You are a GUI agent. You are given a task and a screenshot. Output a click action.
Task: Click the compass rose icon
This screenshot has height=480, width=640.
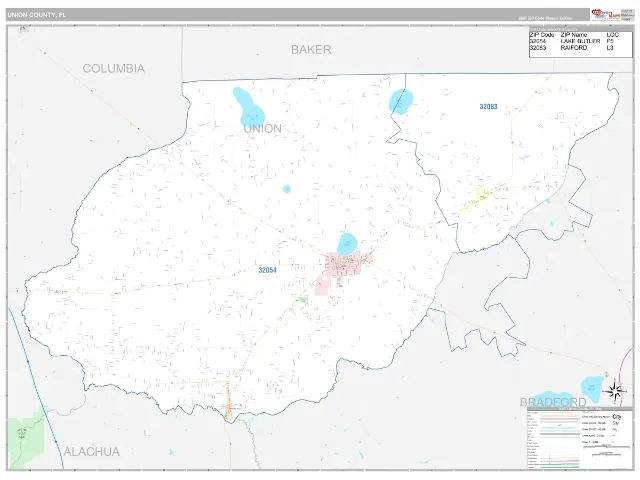click(x=614, y=391)
